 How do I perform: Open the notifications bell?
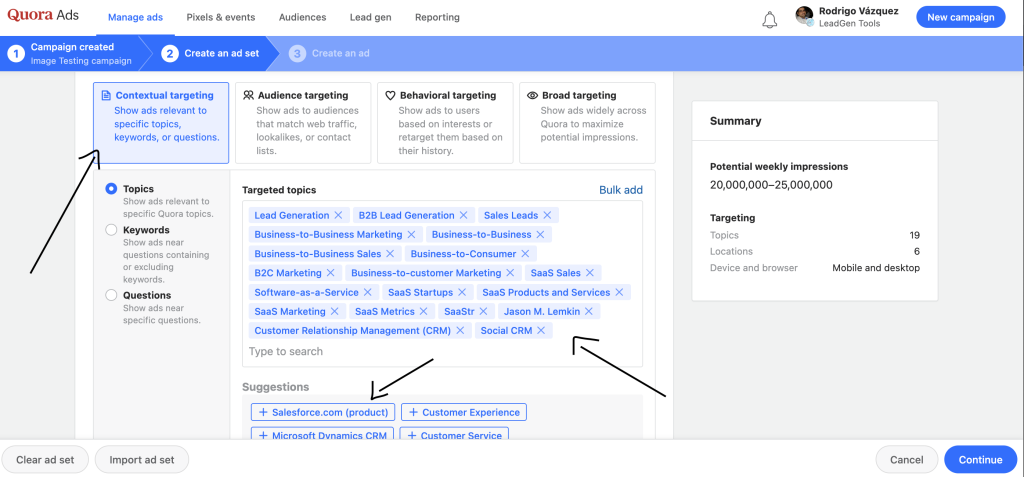(770, 19)
